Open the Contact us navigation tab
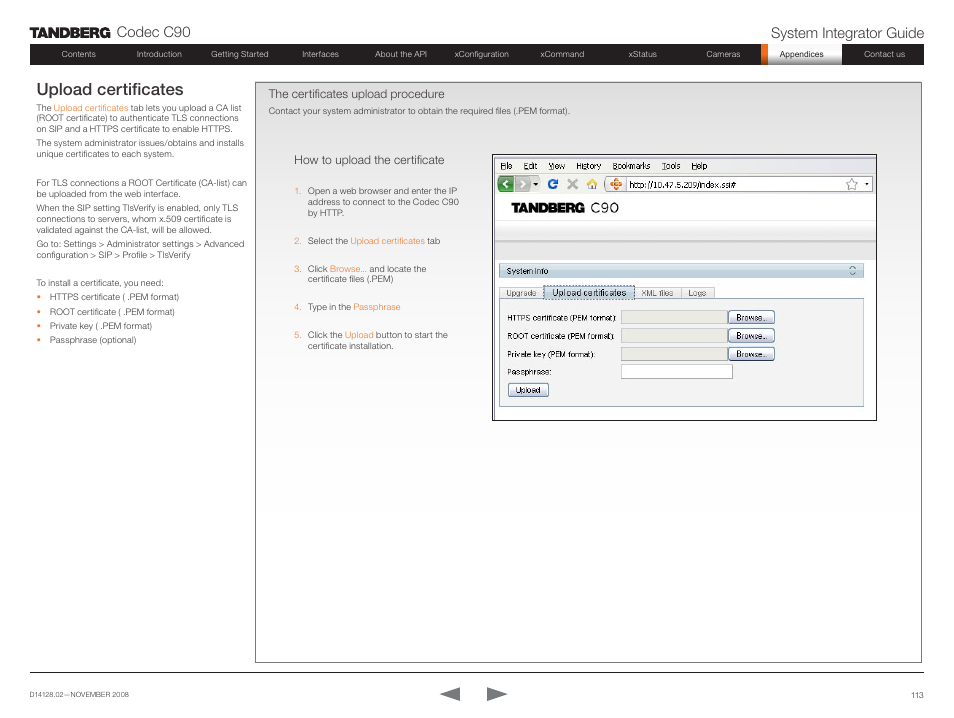 point(884,54)
